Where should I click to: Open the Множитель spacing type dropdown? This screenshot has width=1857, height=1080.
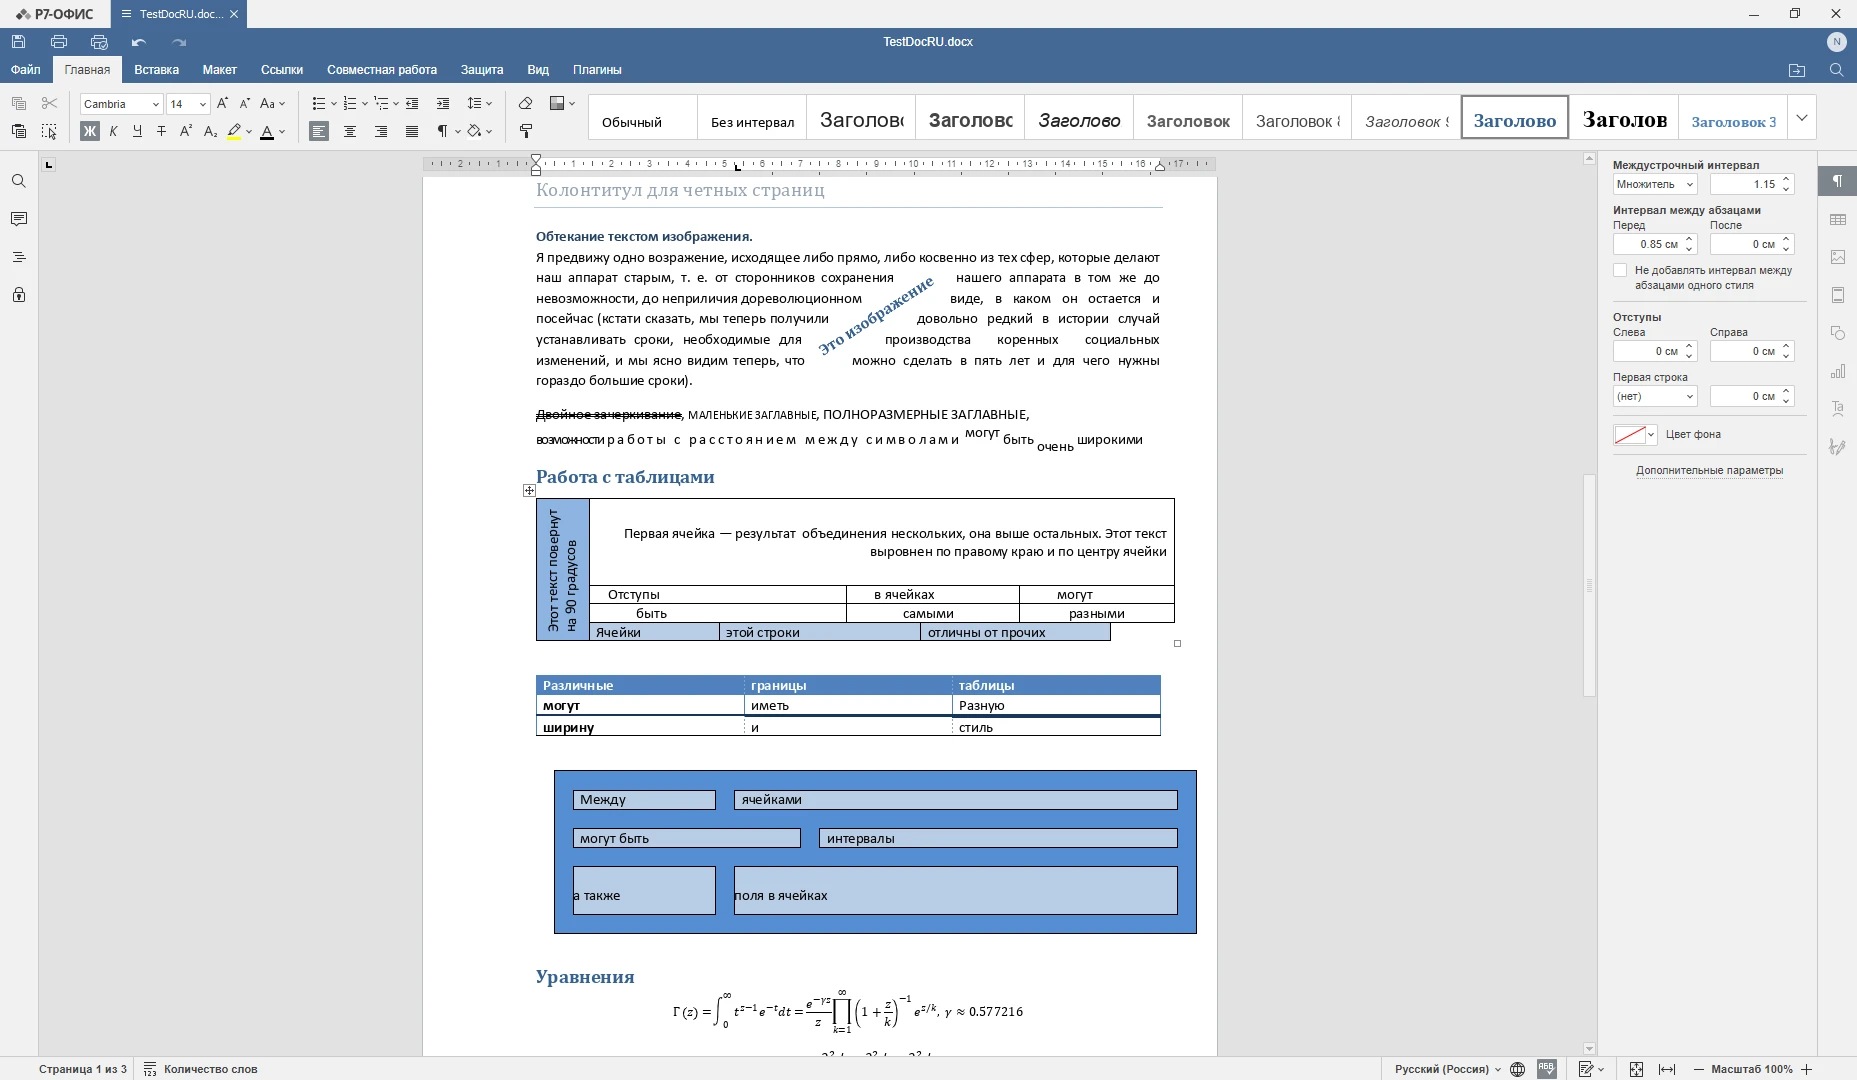tap(1655, 184)
